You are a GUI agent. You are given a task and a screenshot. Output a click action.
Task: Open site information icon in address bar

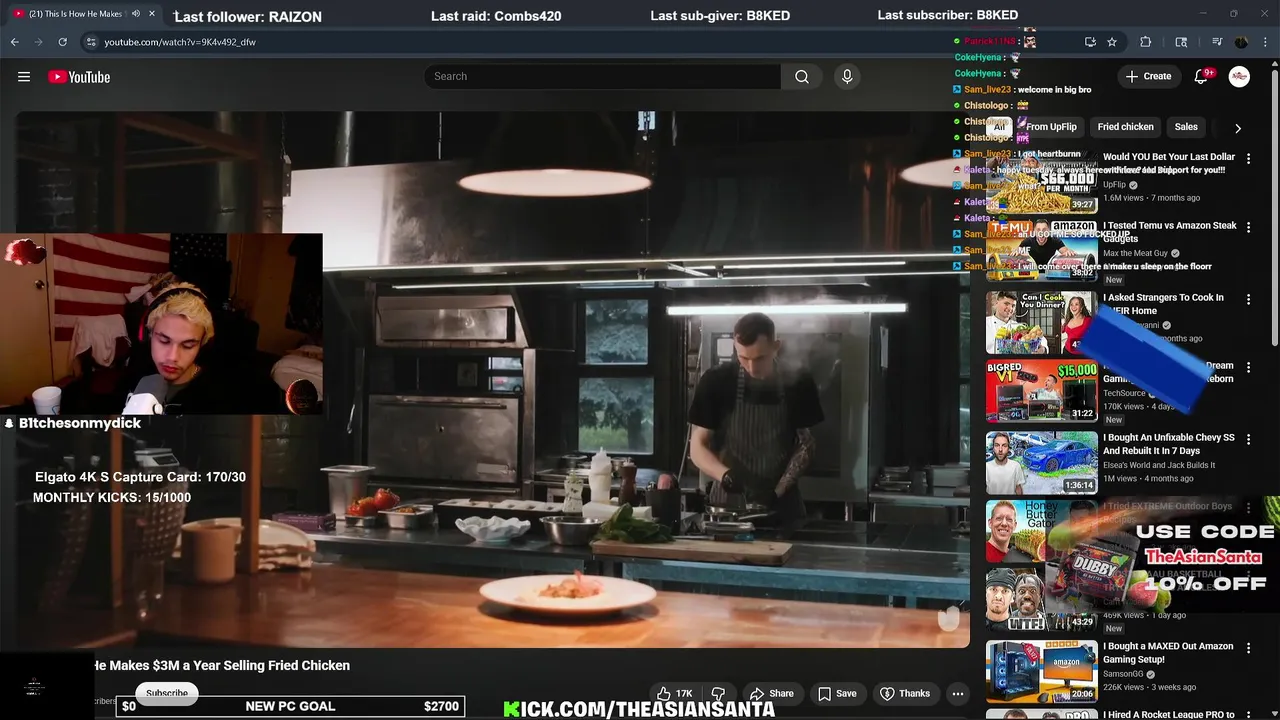click(91, 42)
